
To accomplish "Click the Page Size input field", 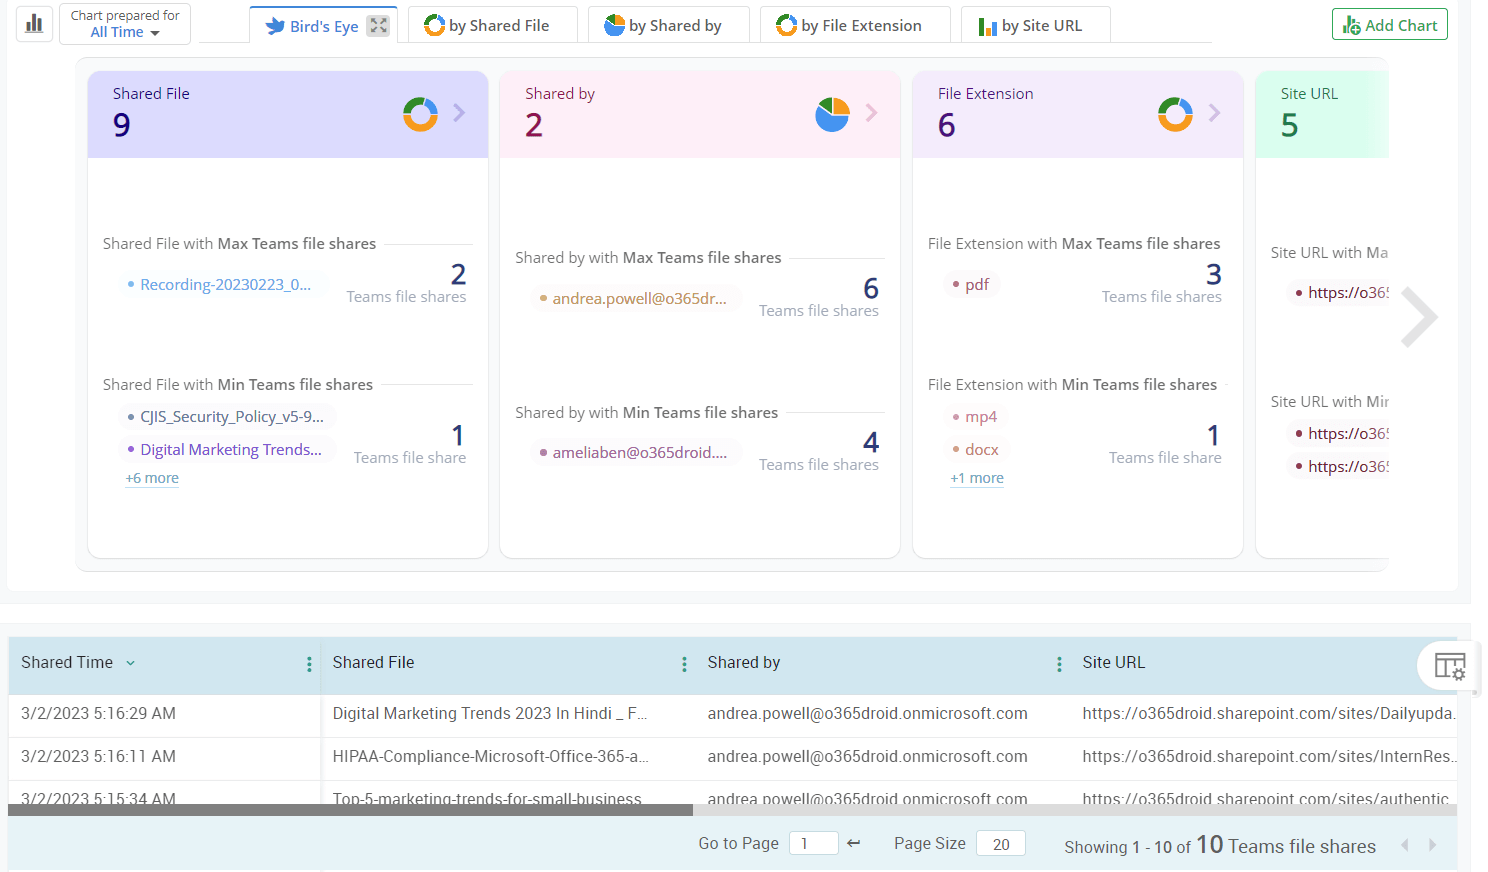I will [1001, 844].
